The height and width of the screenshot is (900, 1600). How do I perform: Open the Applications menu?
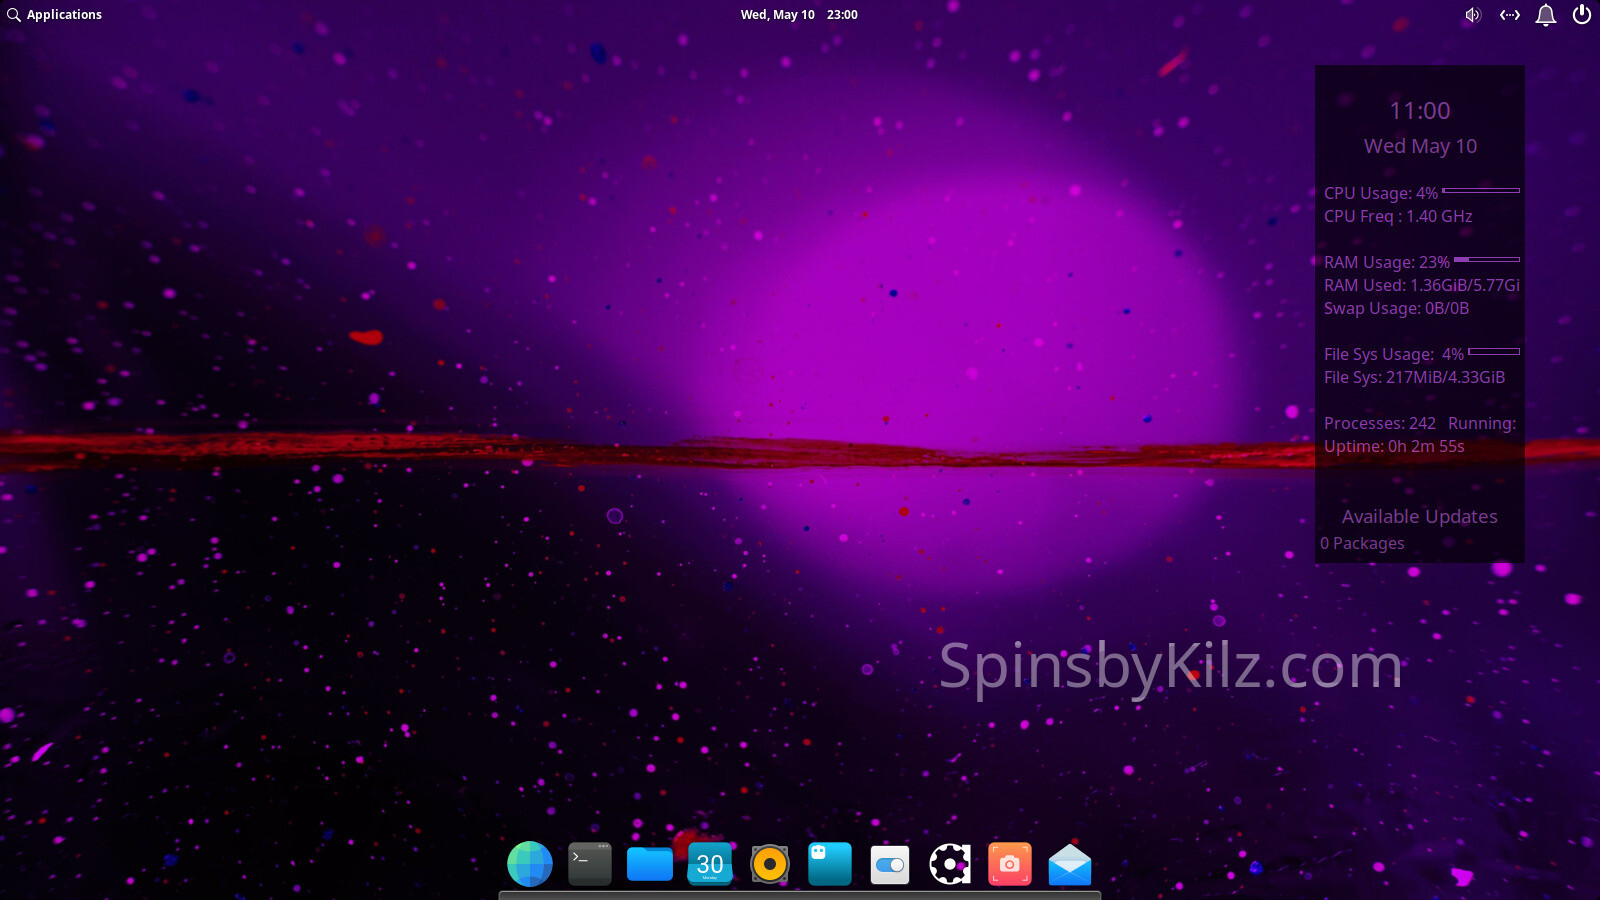pyautogui.click(x=55, y=15)
